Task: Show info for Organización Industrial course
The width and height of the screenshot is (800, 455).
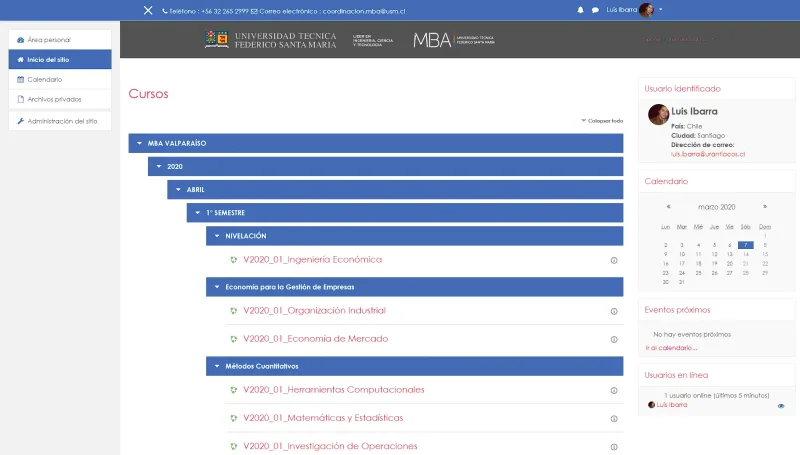Action: click(x=614, y=311)
